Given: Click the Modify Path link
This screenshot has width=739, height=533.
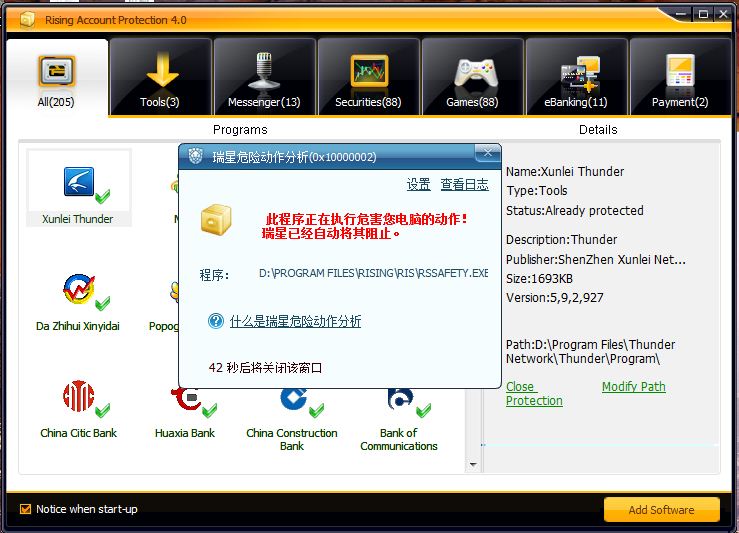Looking at the screenshot, I should coord(633,387).
